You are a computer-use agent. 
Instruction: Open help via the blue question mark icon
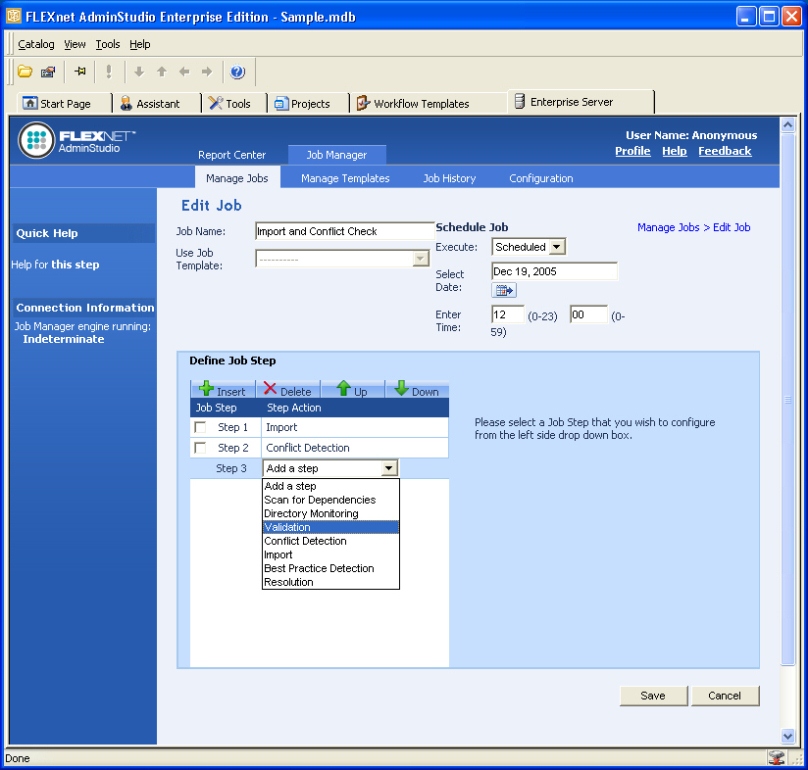237,72
